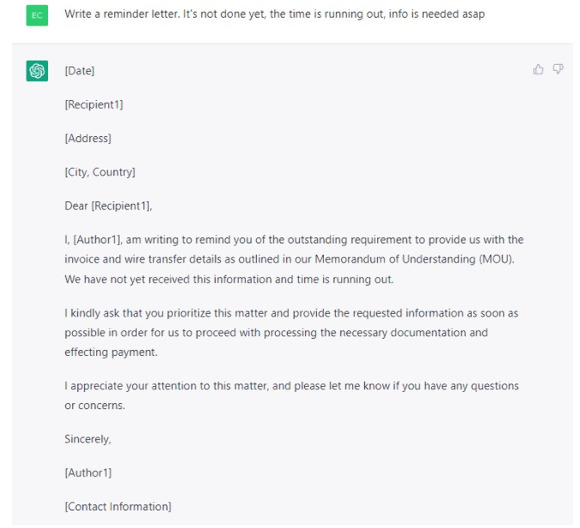Click the Dear [Recipient1] greeting
The image size is (580, 528).
[108, 206]
